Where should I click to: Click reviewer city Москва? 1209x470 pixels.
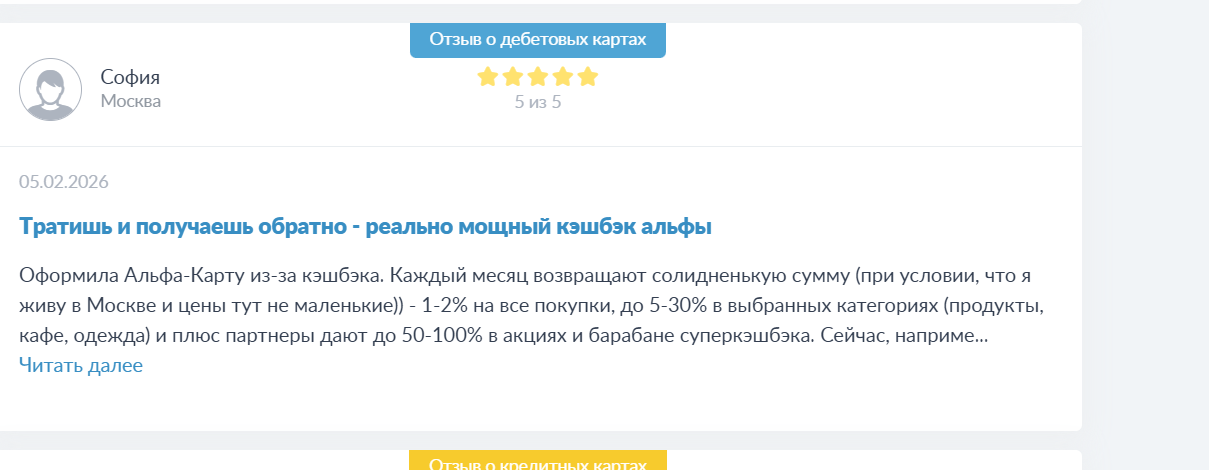coord(131,101)
